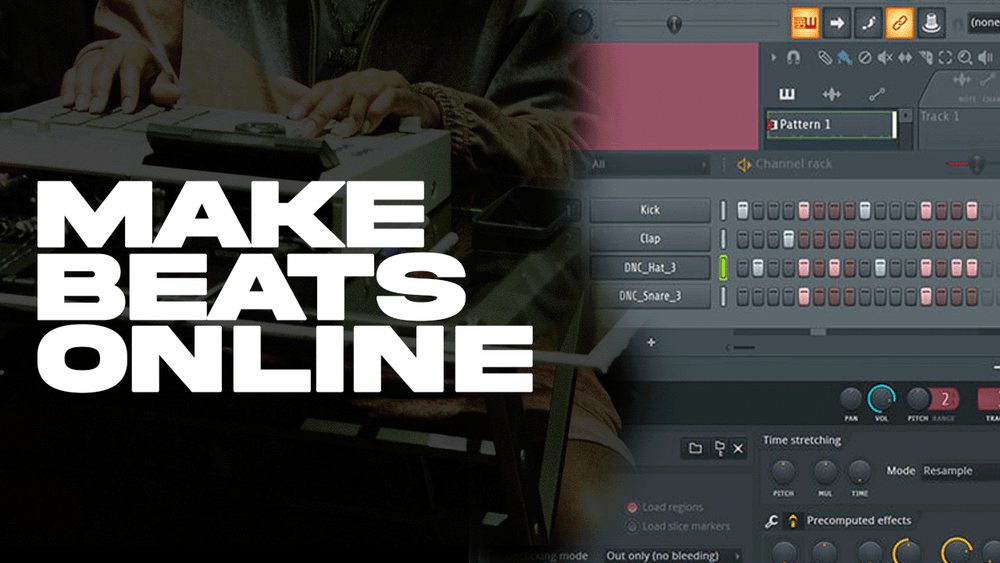Select the paint brush tool in playlist

(844, 58)
